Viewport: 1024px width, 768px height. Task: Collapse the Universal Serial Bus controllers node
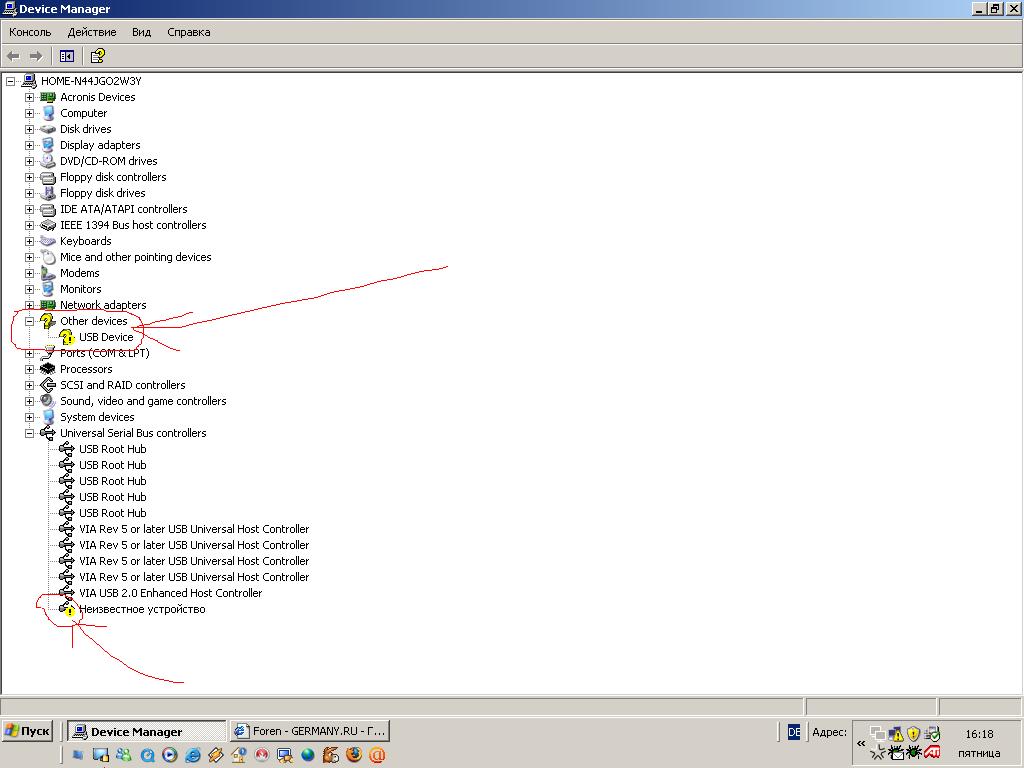click(29, 433)
